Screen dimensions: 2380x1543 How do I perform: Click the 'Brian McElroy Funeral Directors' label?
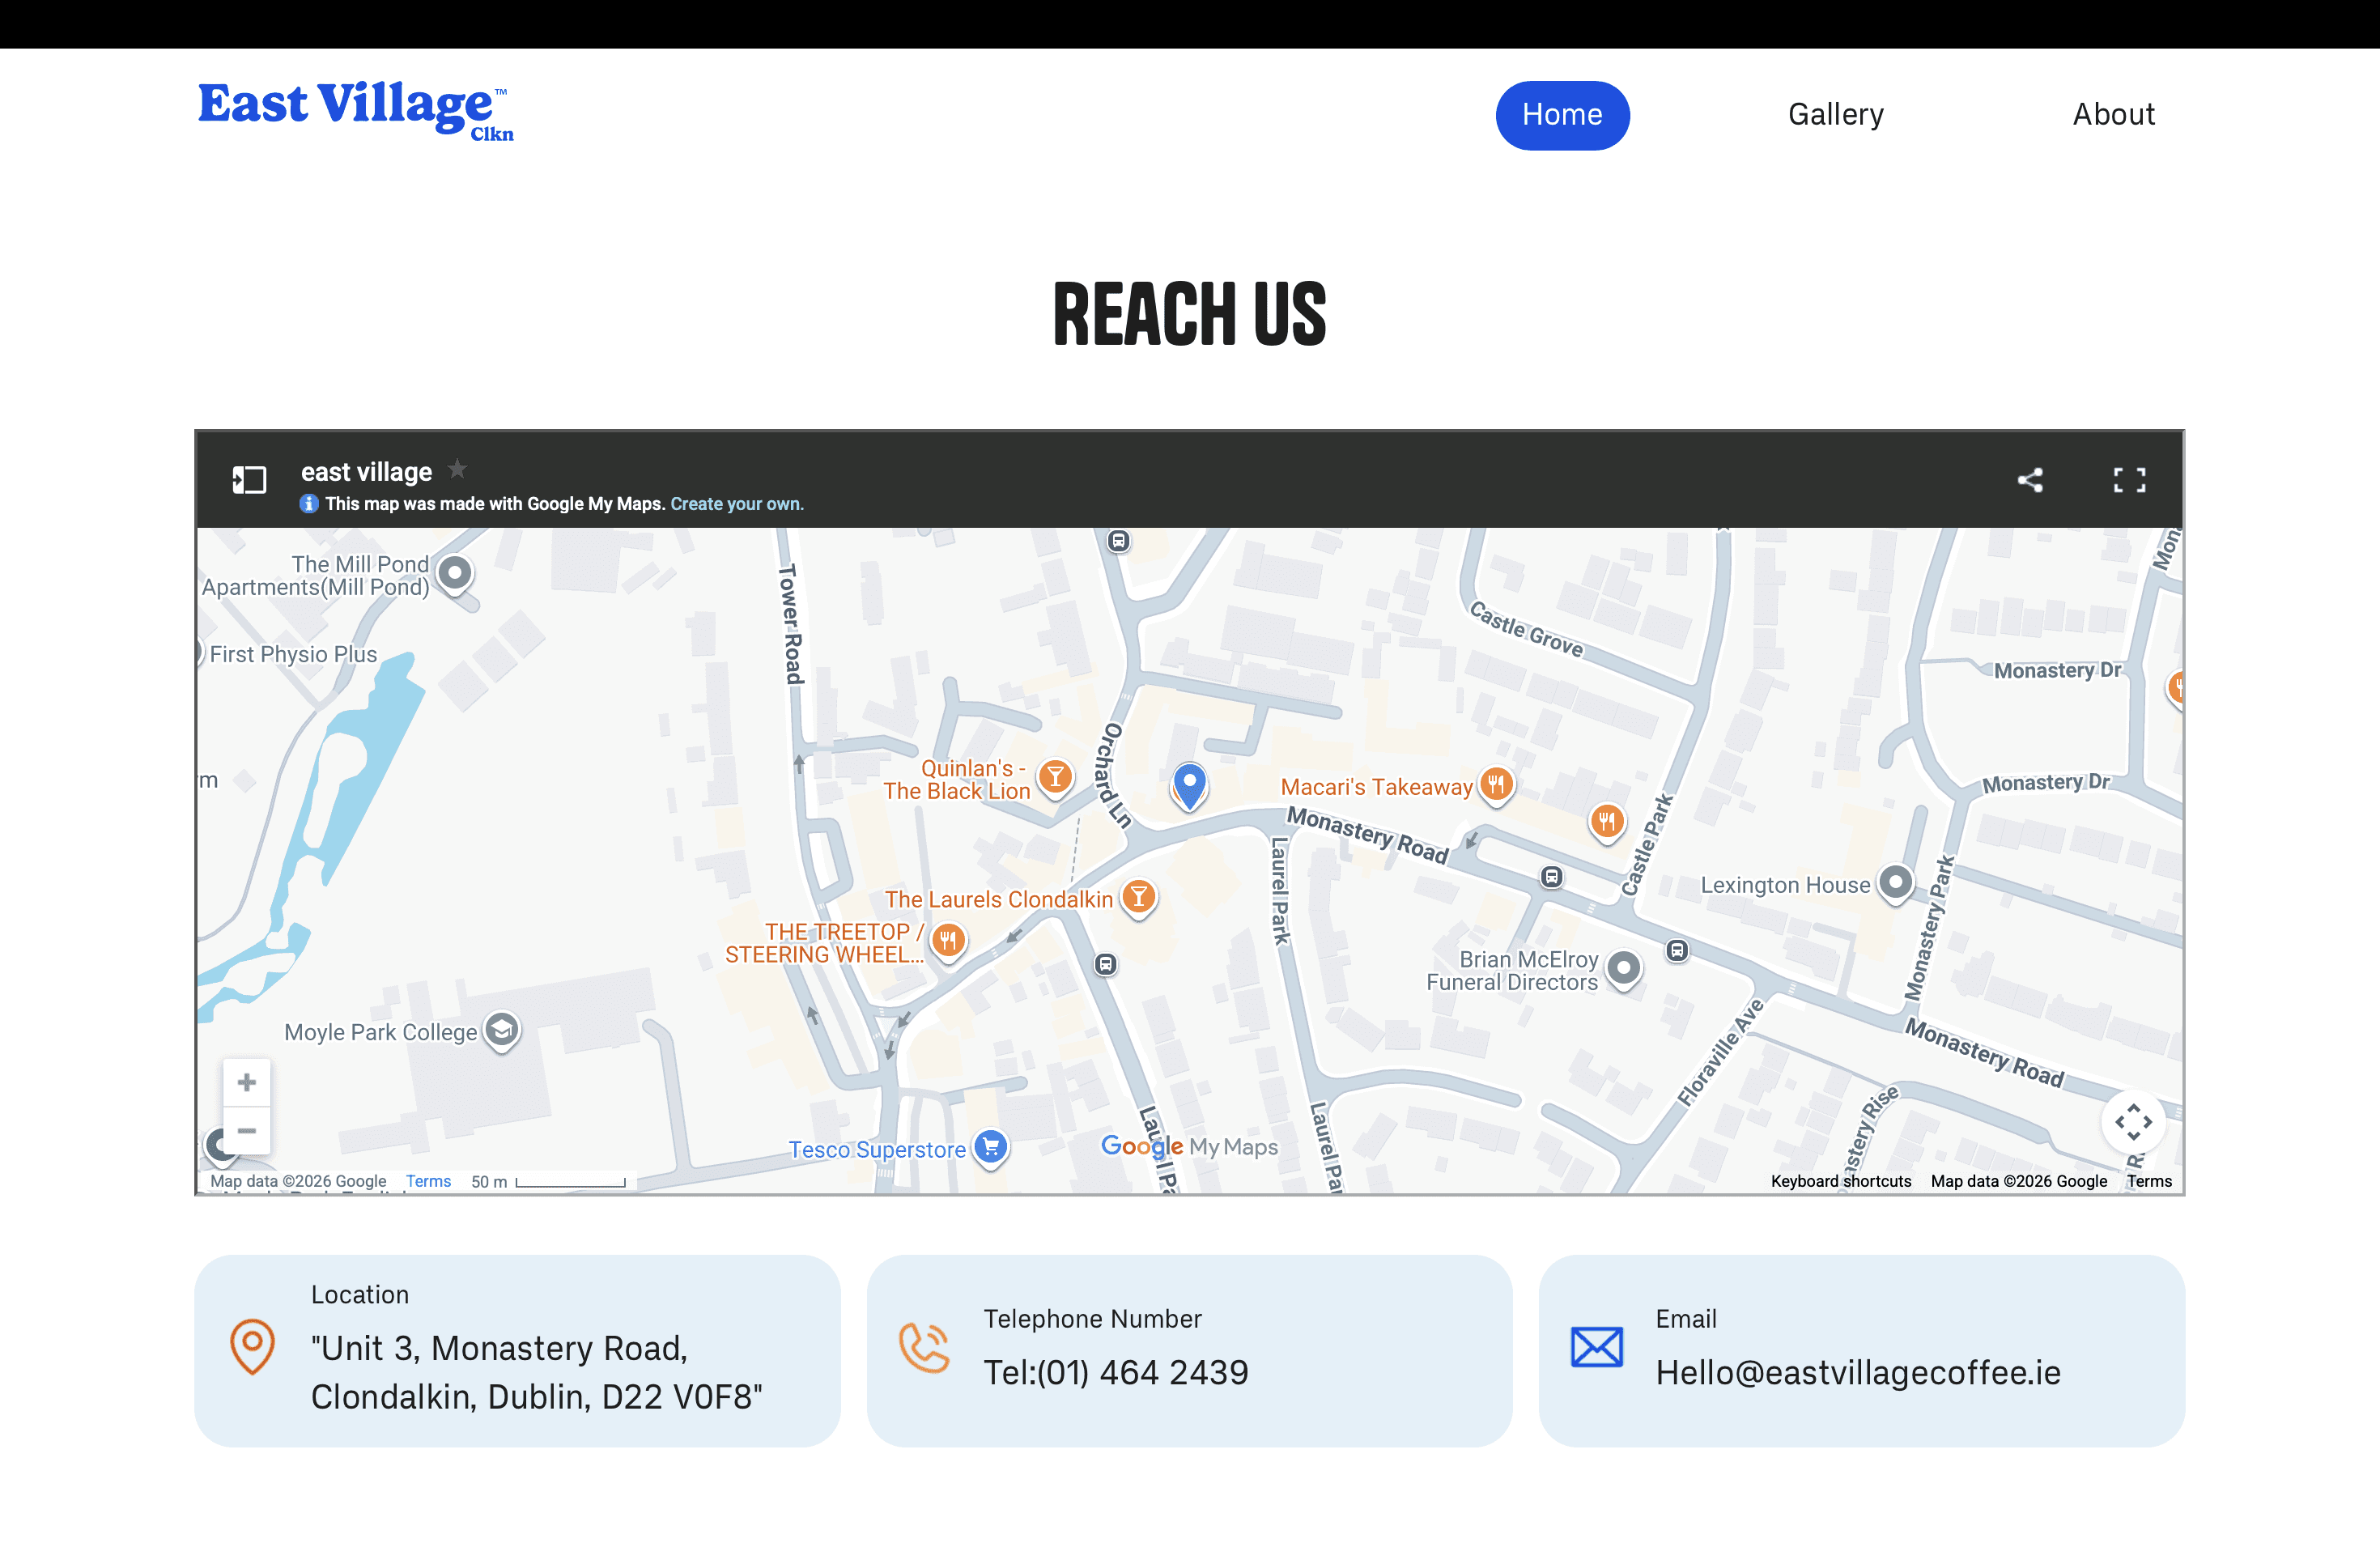[1512, 971]
